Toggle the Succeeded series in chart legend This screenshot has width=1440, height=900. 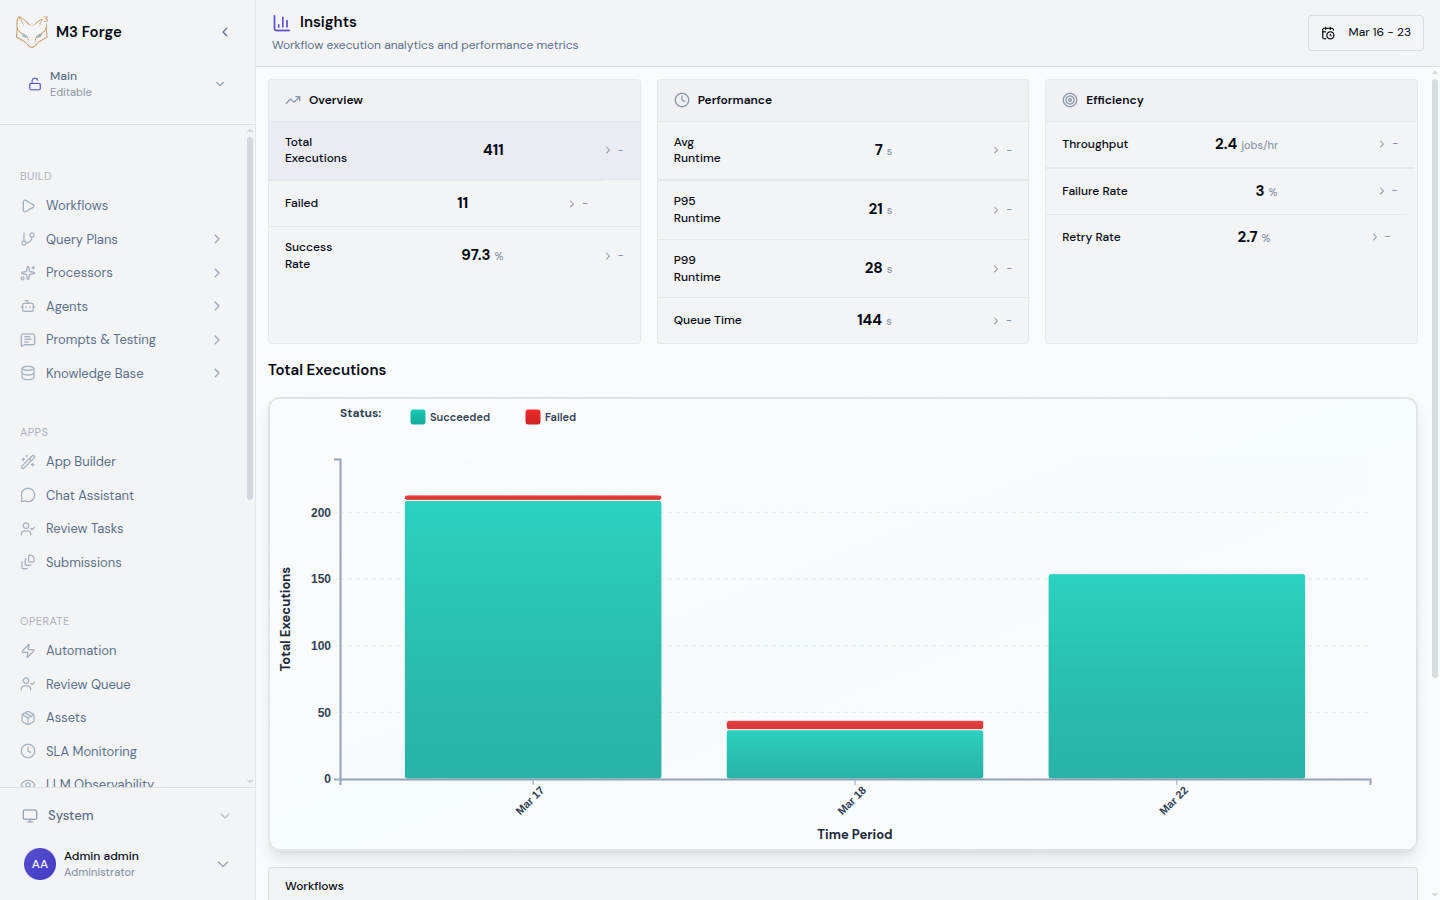click(450, 417)
